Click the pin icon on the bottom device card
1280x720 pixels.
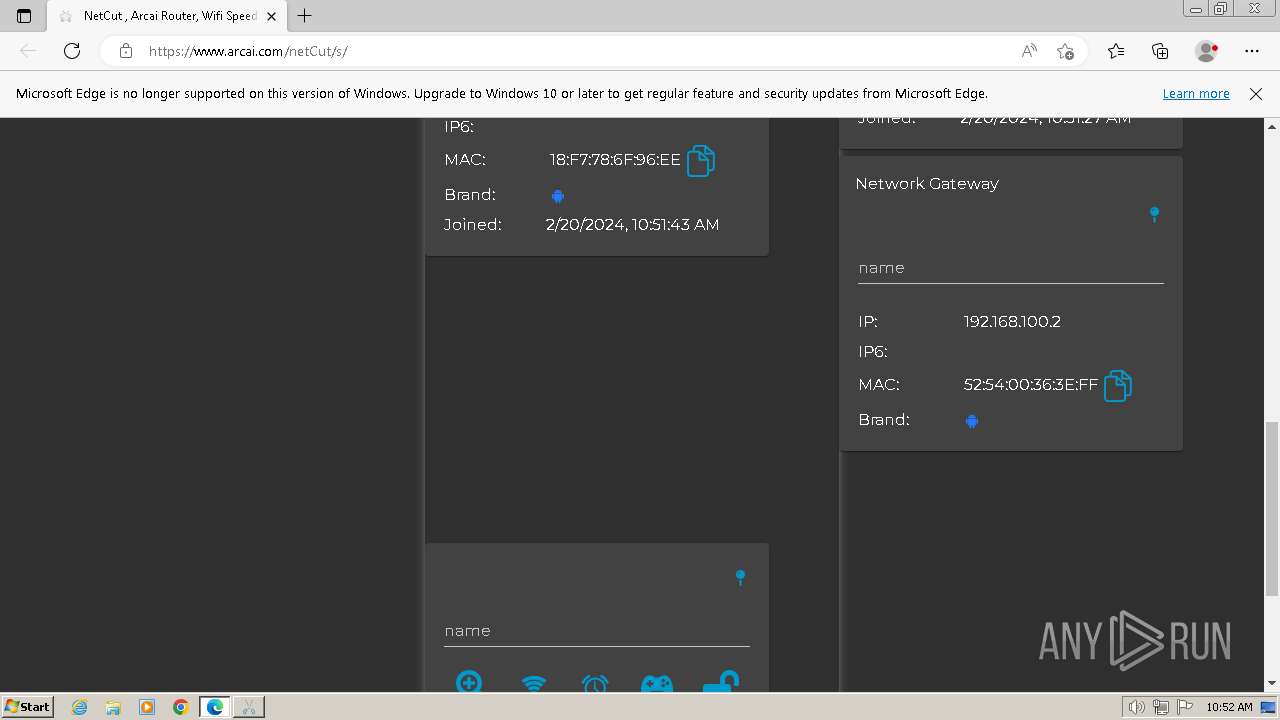[740, 577]
